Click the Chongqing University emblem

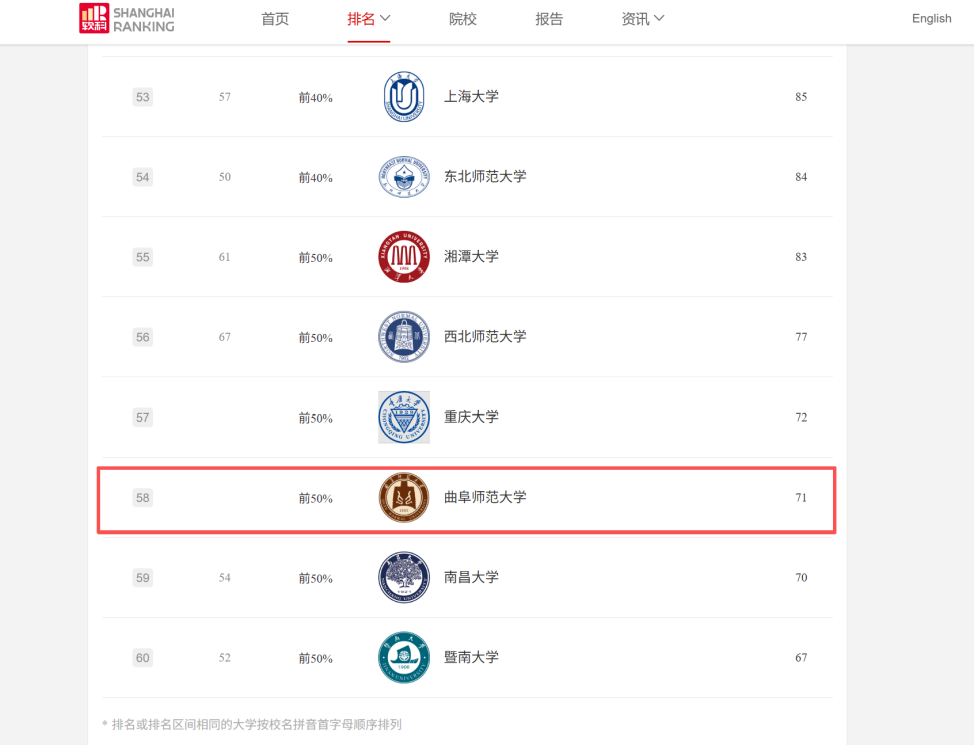click(x=404, y=417)
